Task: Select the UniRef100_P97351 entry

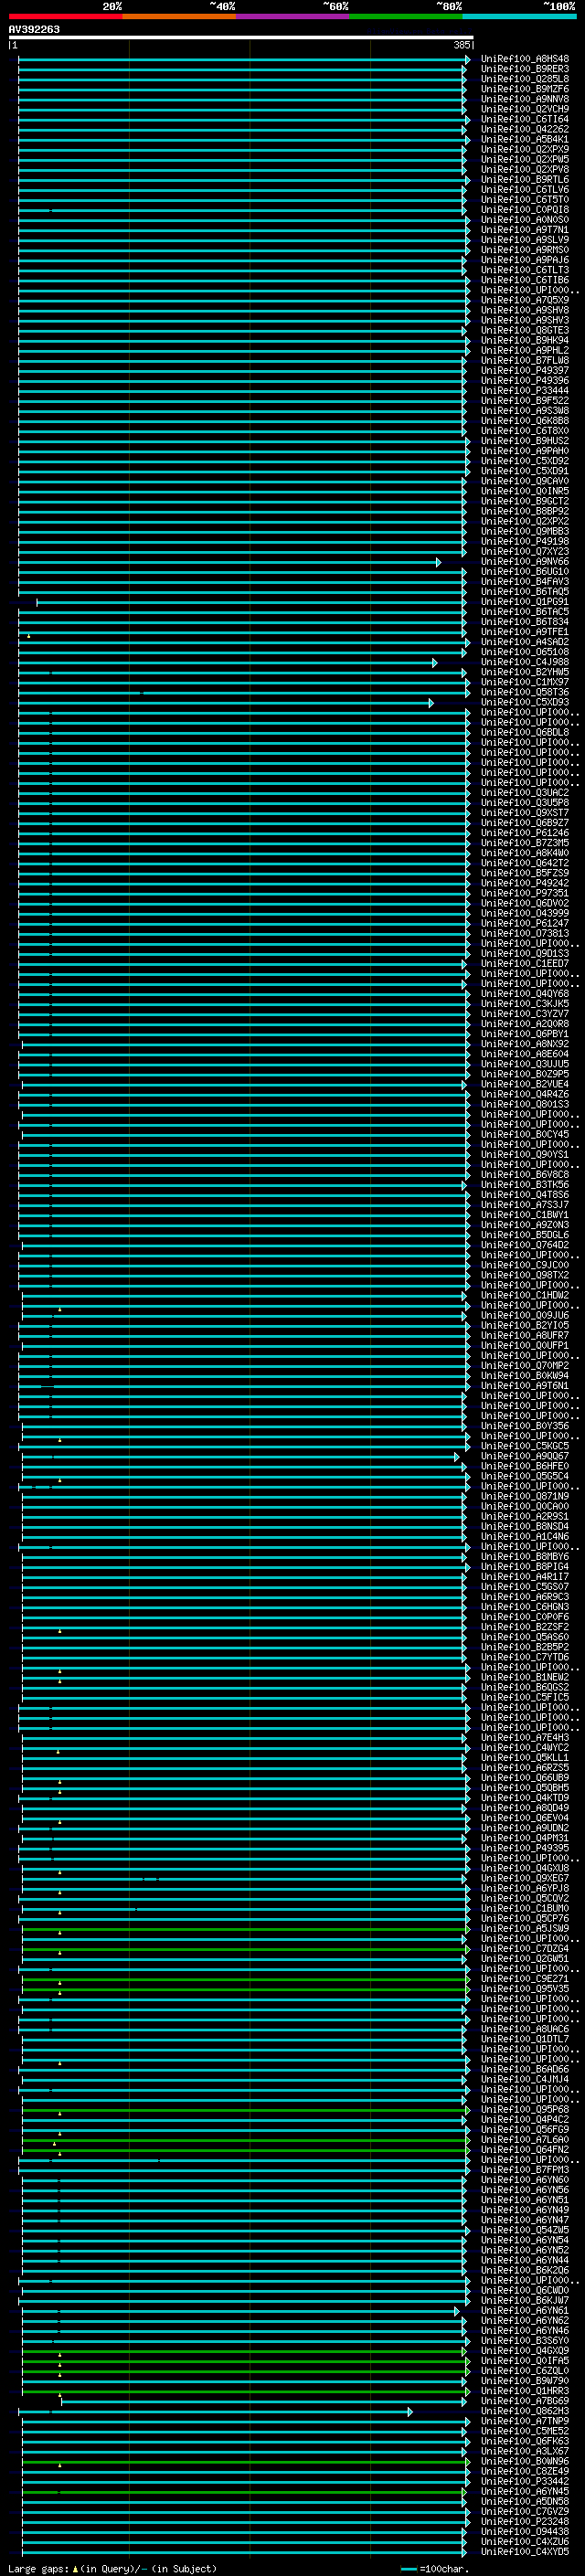Action: [524, 893]
